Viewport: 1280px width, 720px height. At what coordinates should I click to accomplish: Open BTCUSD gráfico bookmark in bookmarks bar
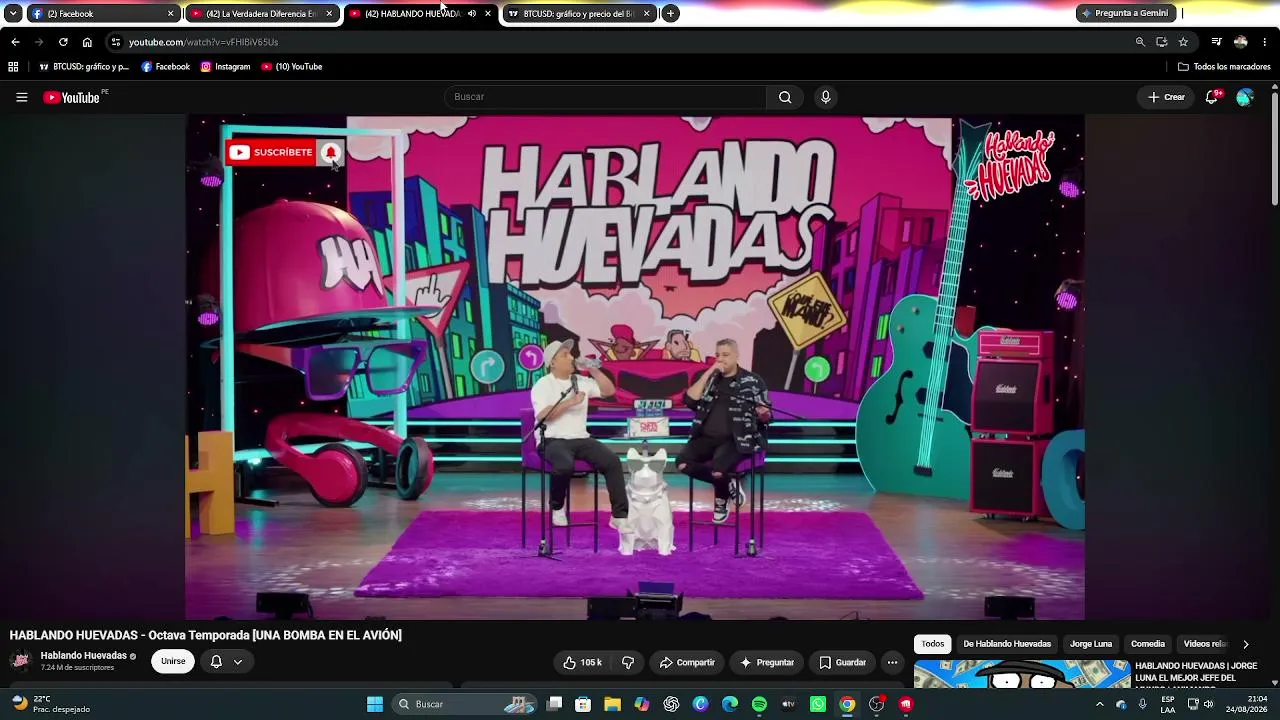(84, 67)
